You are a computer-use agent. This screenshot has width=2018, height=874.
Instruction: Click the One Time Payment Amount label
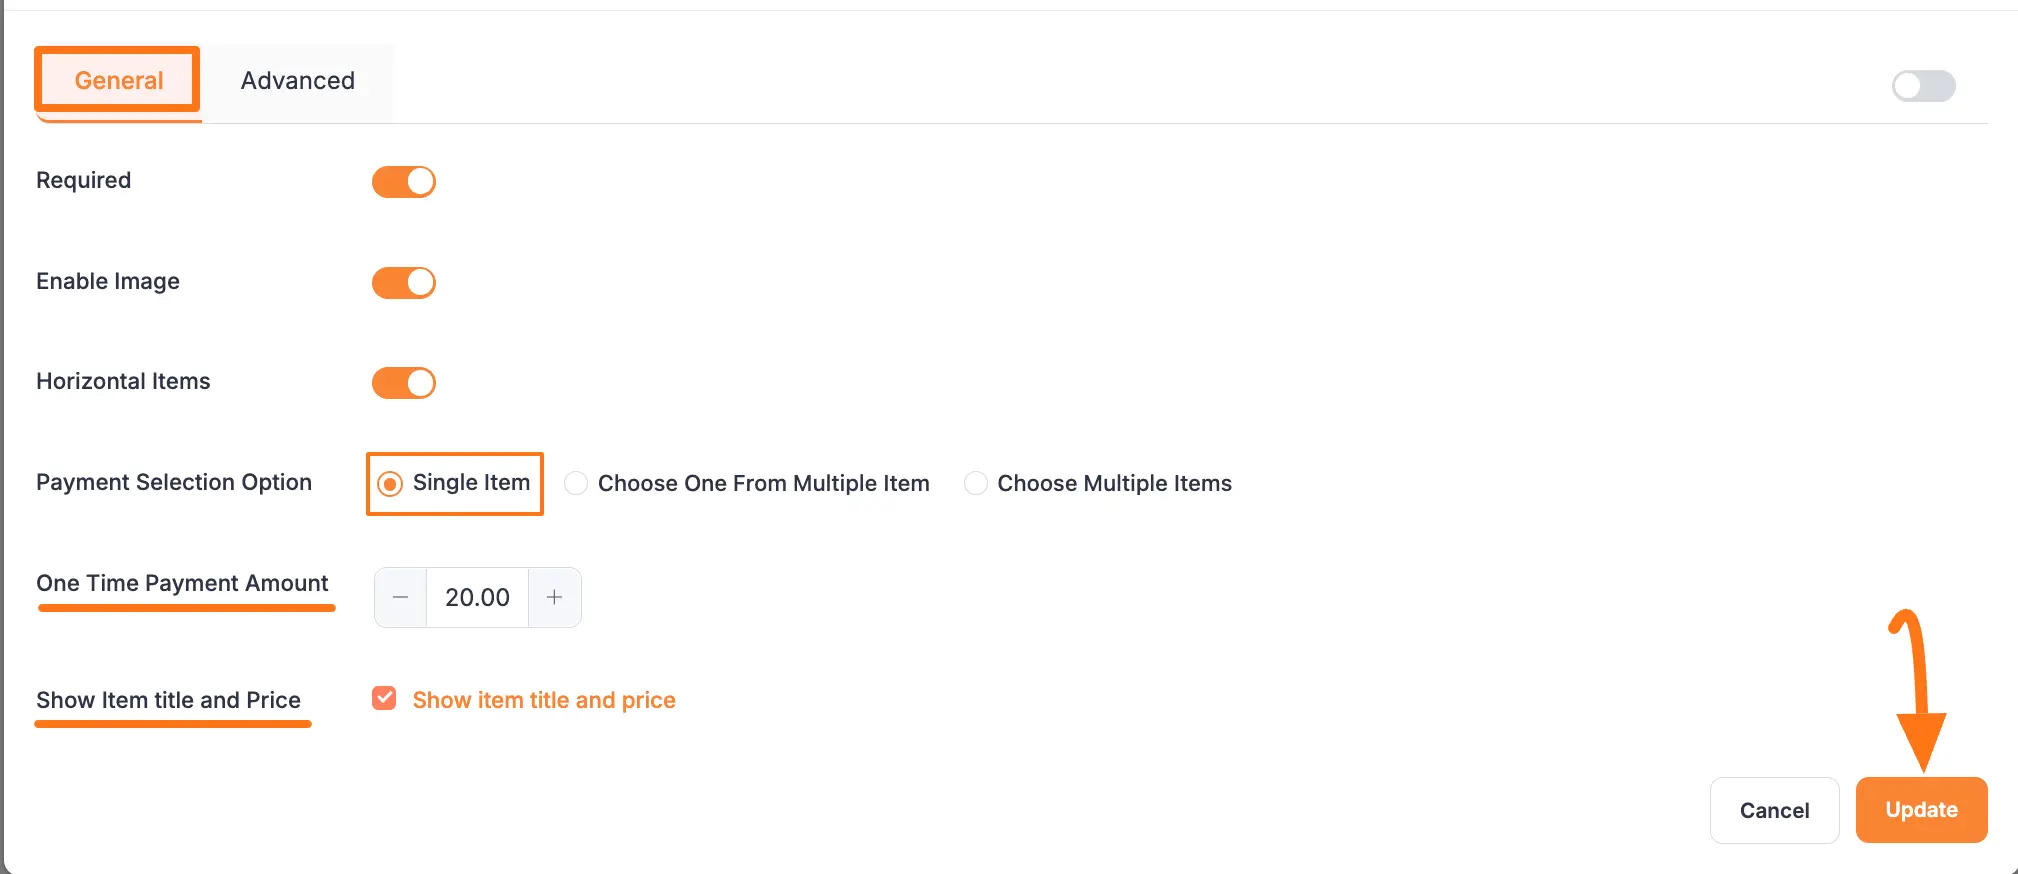[182, 583]
